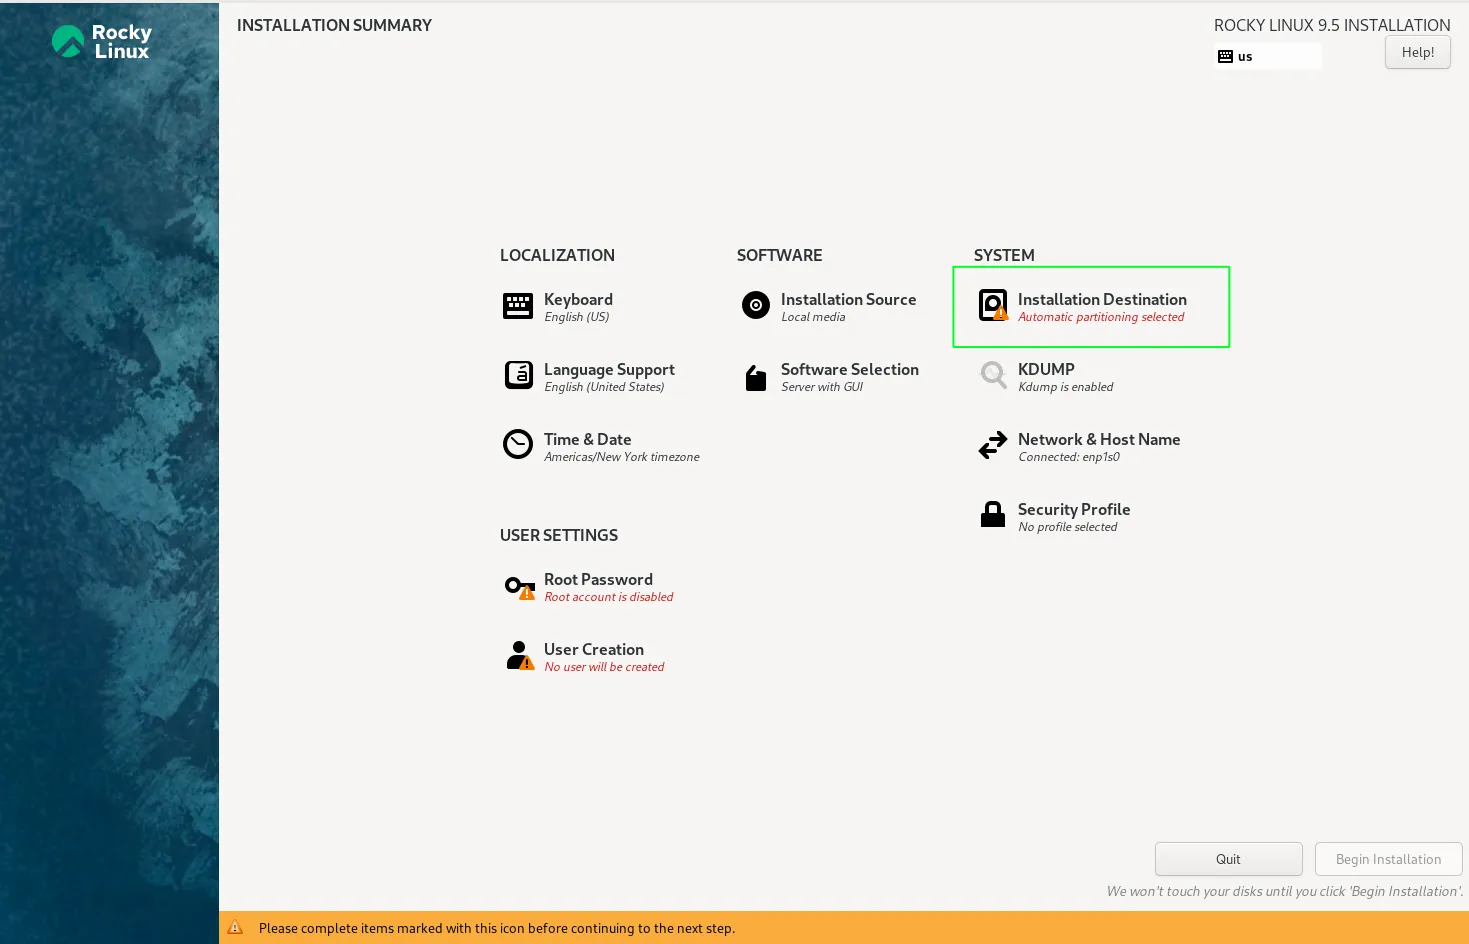
Task: Click the Keyboard layout icon
Action: [x=518, y=306]
